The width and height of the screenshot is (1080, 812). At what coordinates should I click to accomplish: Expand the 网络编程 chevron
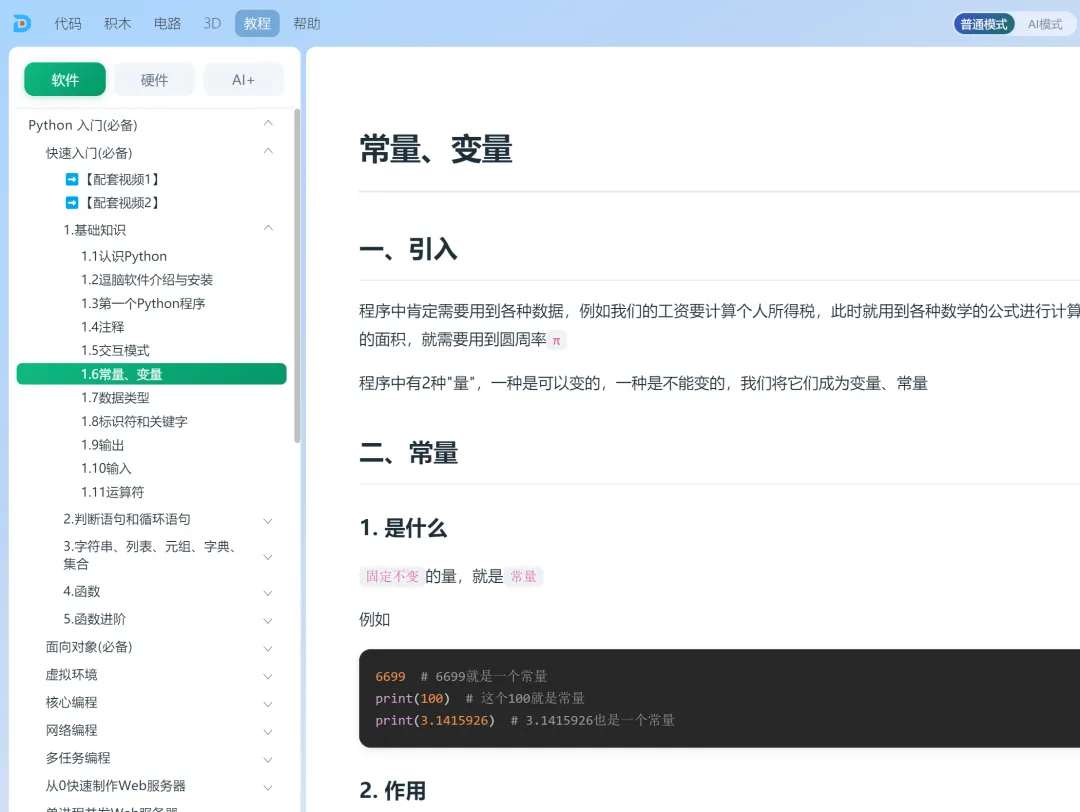(268, 731)
